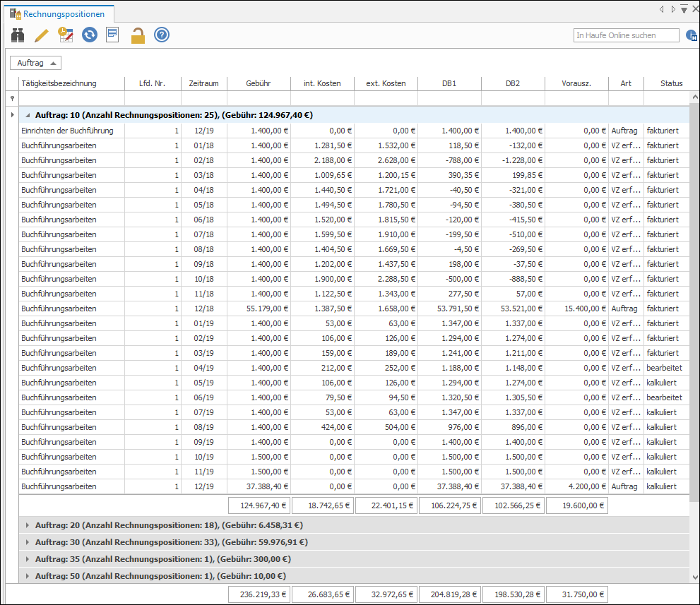Sort by Lfd. Nr. column header
The height and width of the screenshot is (605, 700).
[x=153, y=83]
